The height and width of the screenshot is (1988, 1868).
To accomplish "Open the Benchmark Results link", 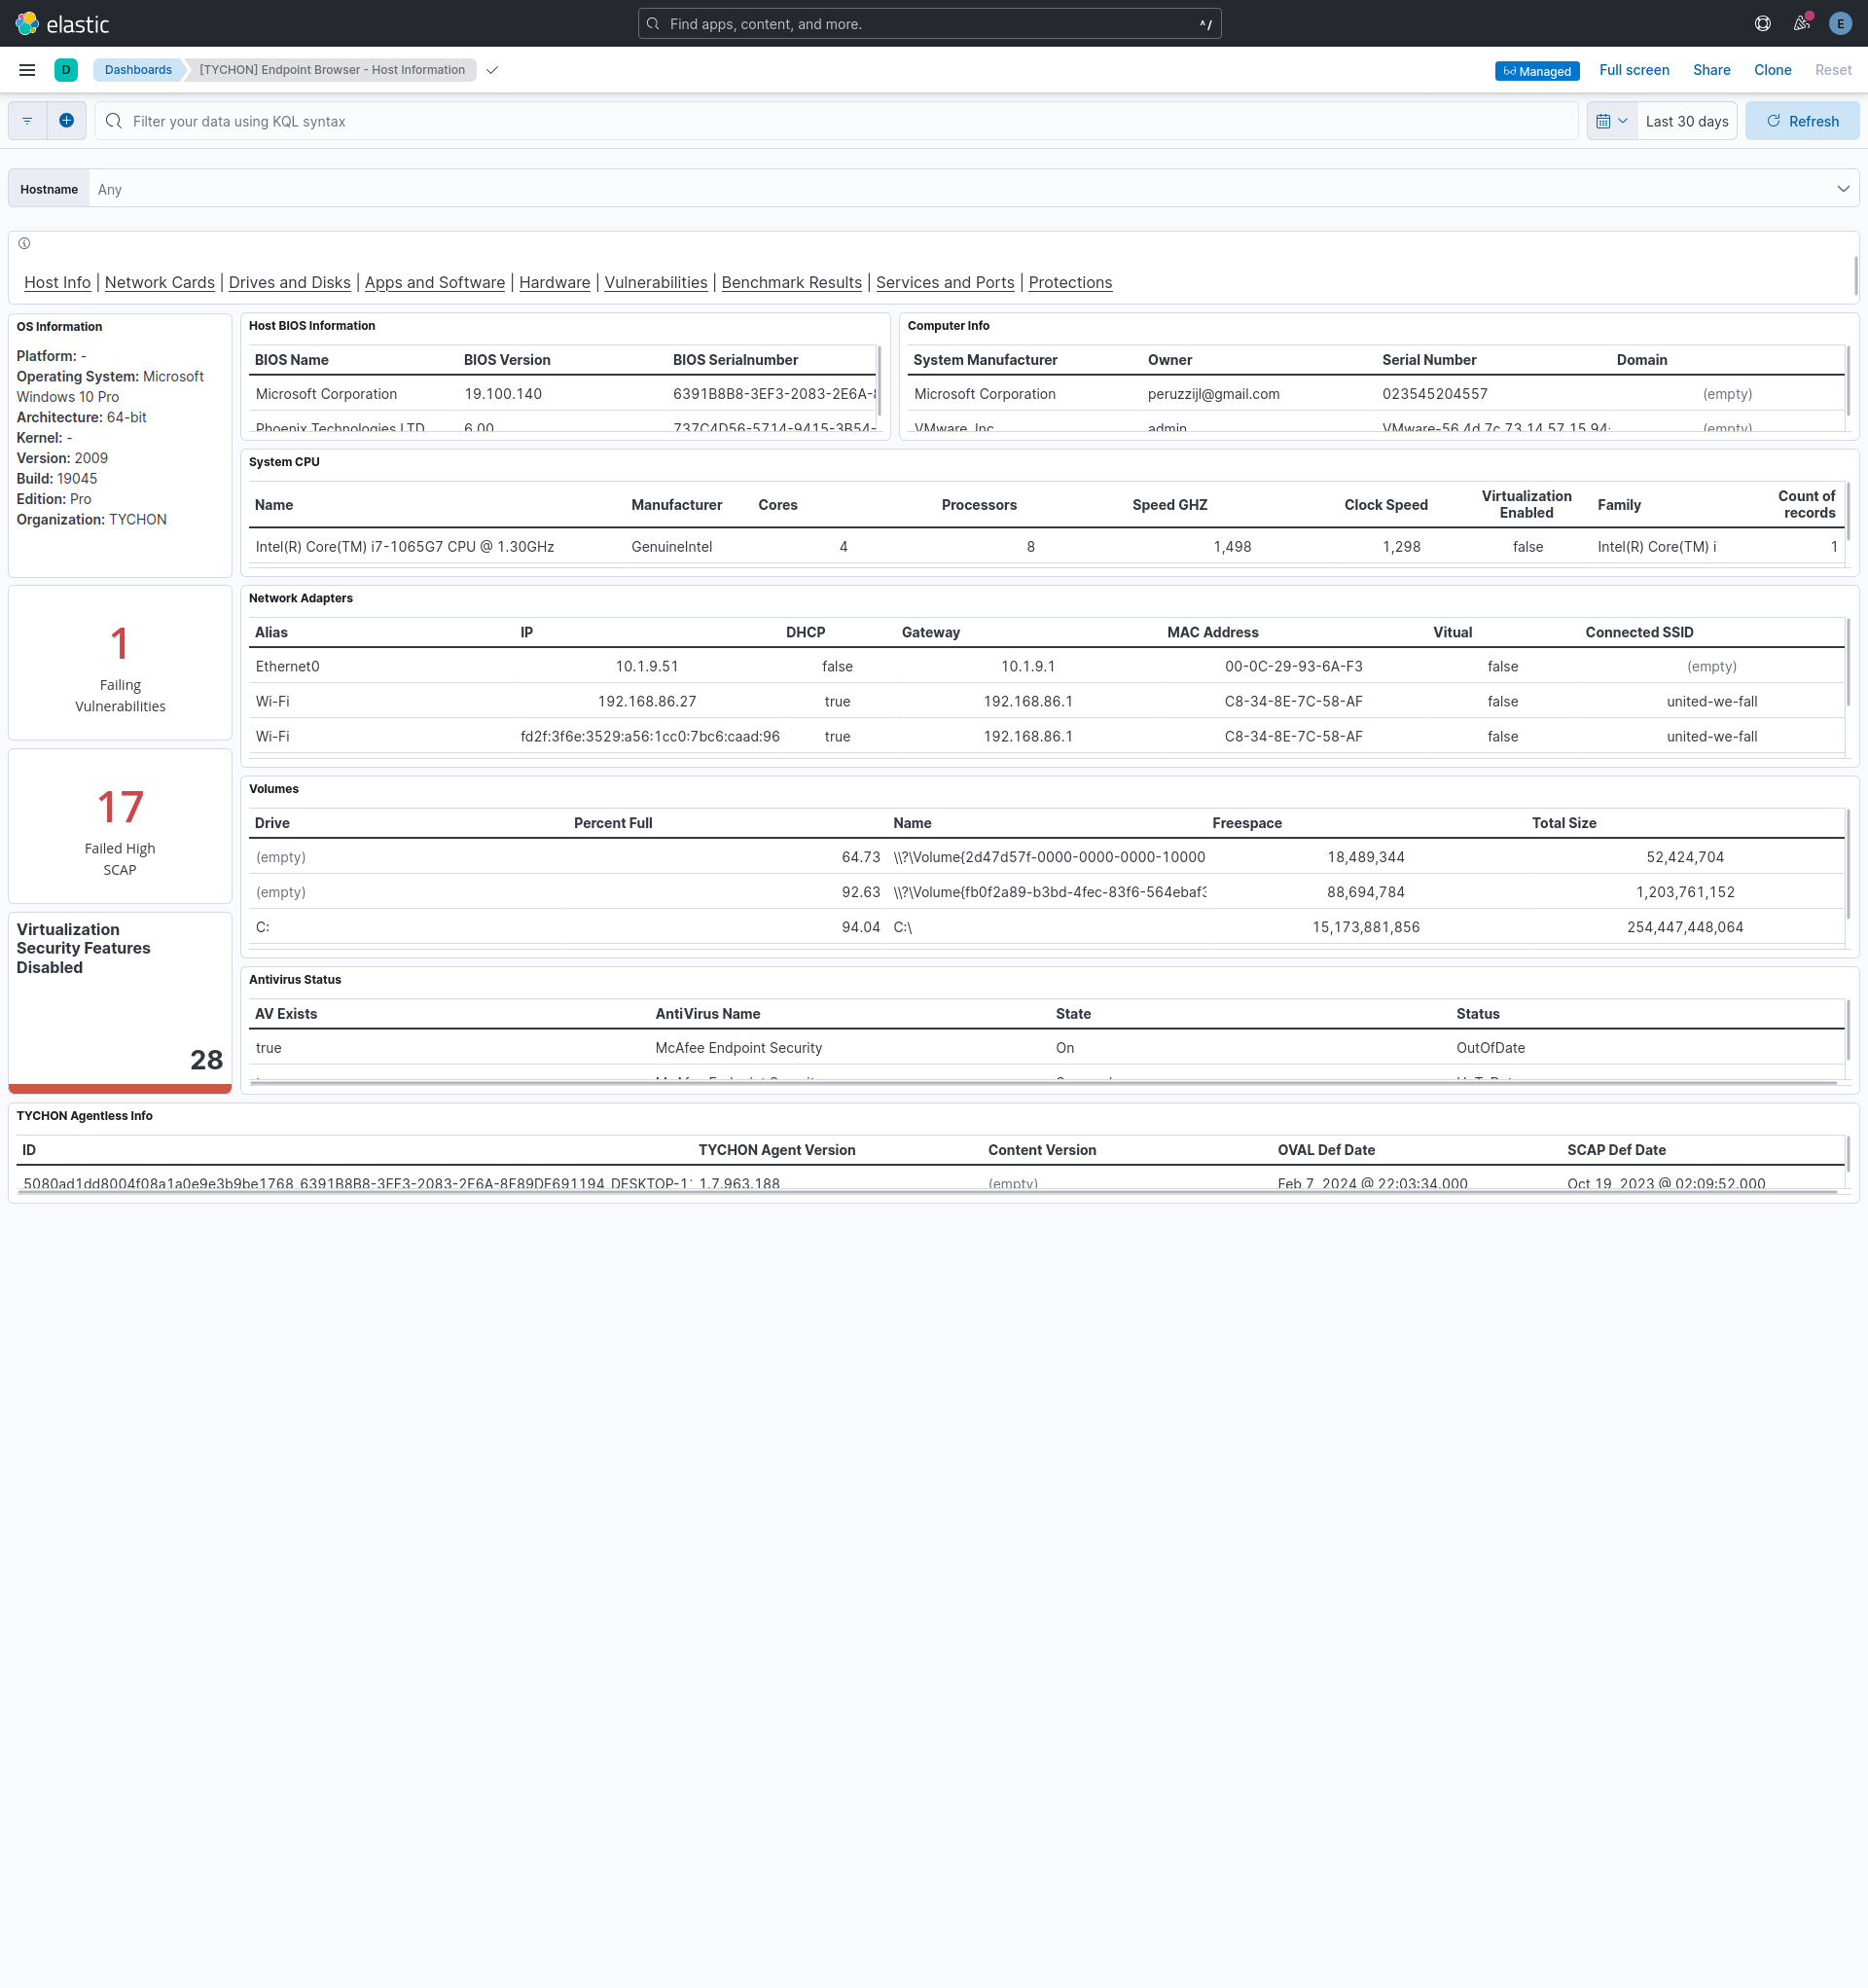I will coord(792,282).
